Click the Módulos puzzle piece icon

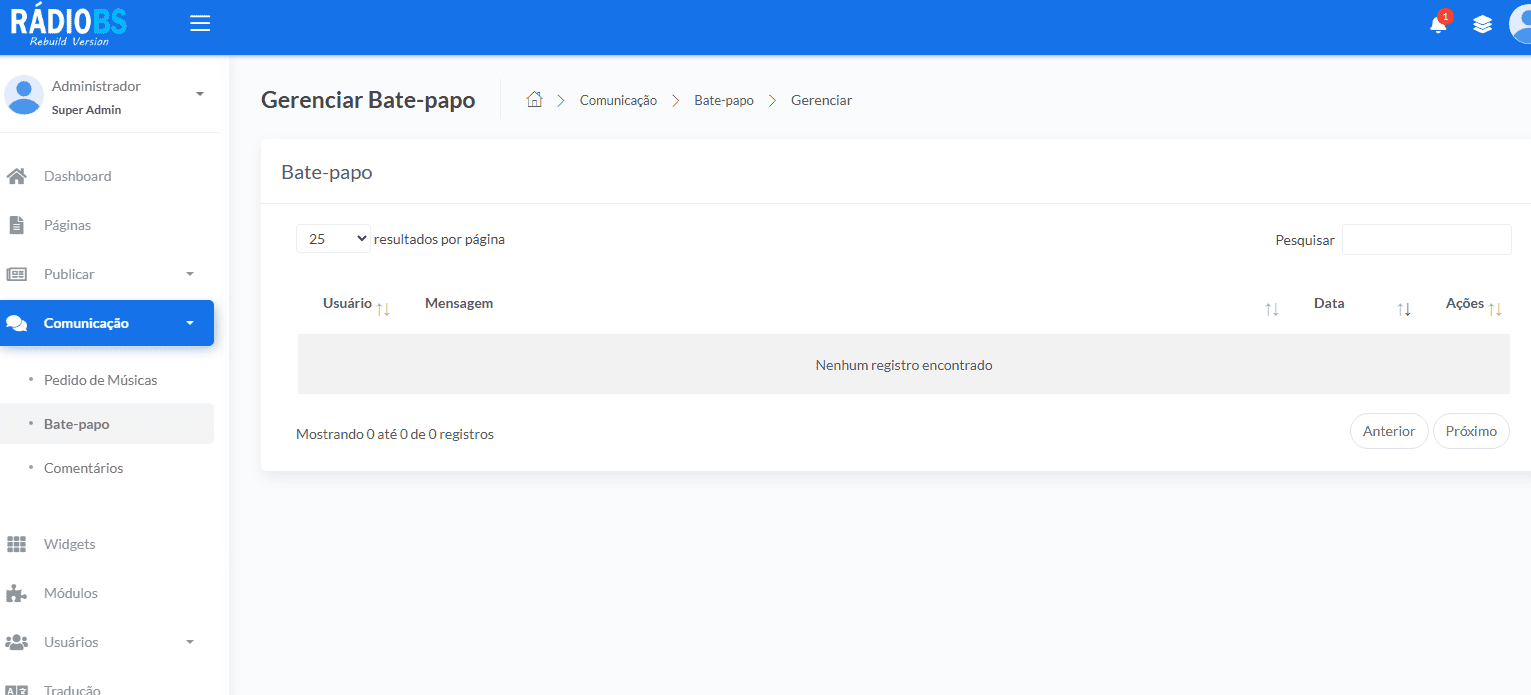[16, 593]
